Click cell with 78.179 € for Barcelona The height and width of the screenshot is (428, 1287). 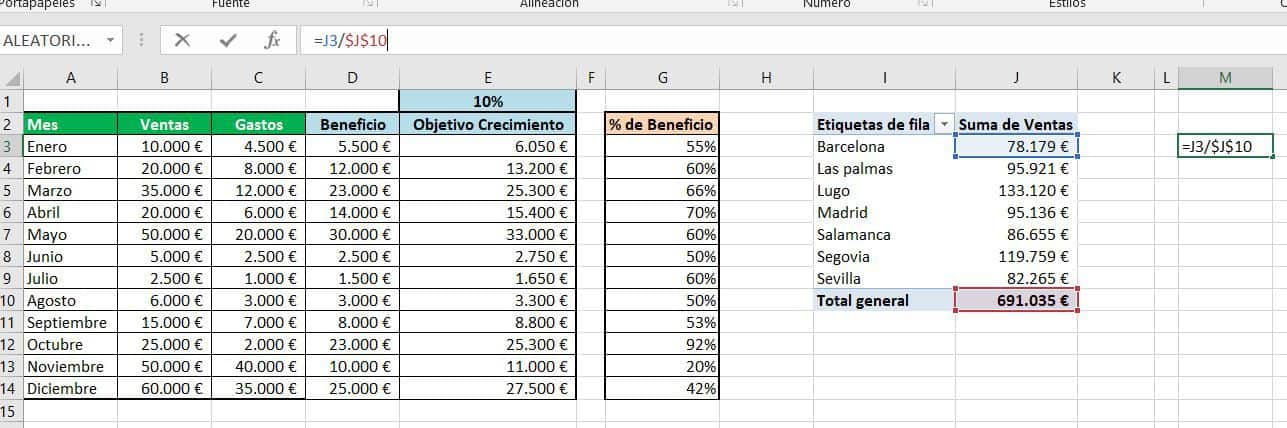[x=1016, y=146]
